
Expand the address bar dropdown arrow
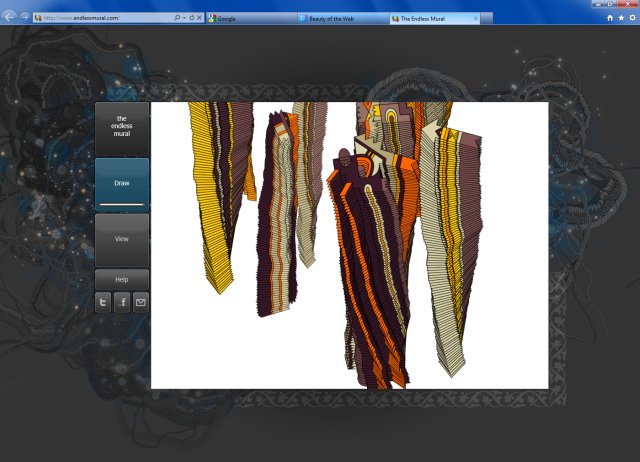tap(184, 18)
